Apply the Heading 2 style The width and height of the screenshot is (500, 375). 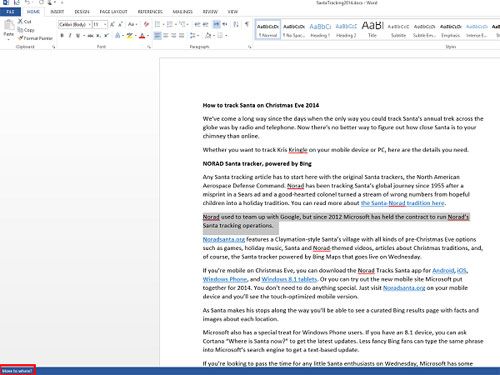(346, 29)
